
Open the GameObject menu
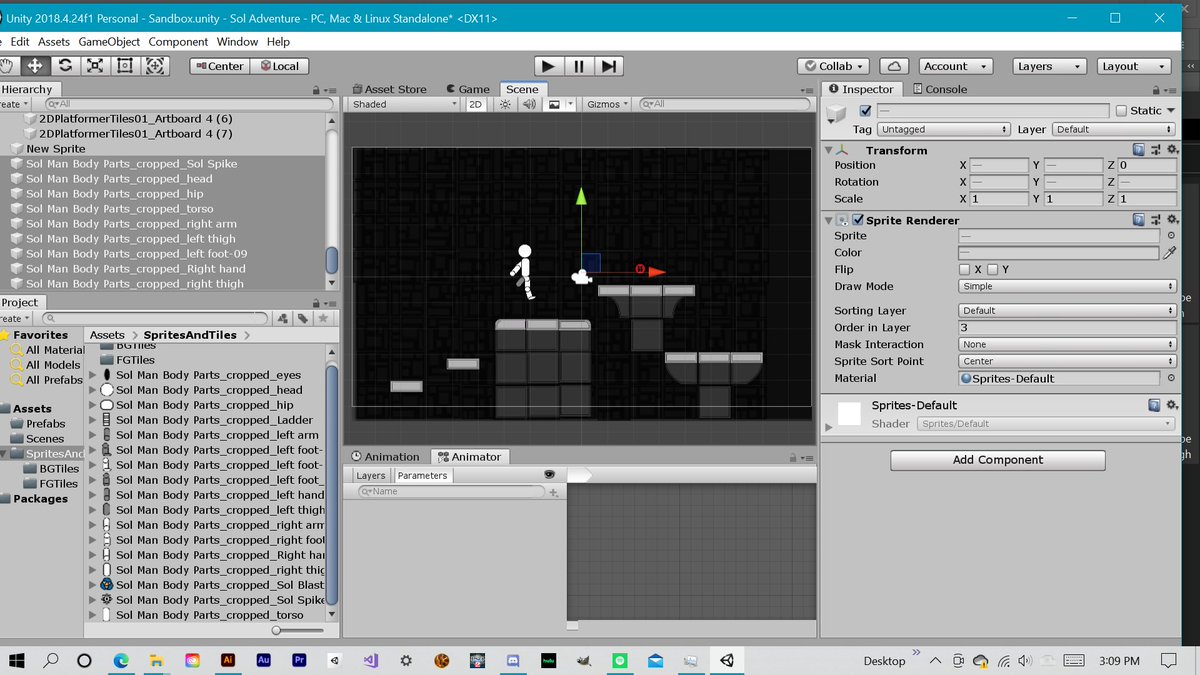[x=110, y=42]
